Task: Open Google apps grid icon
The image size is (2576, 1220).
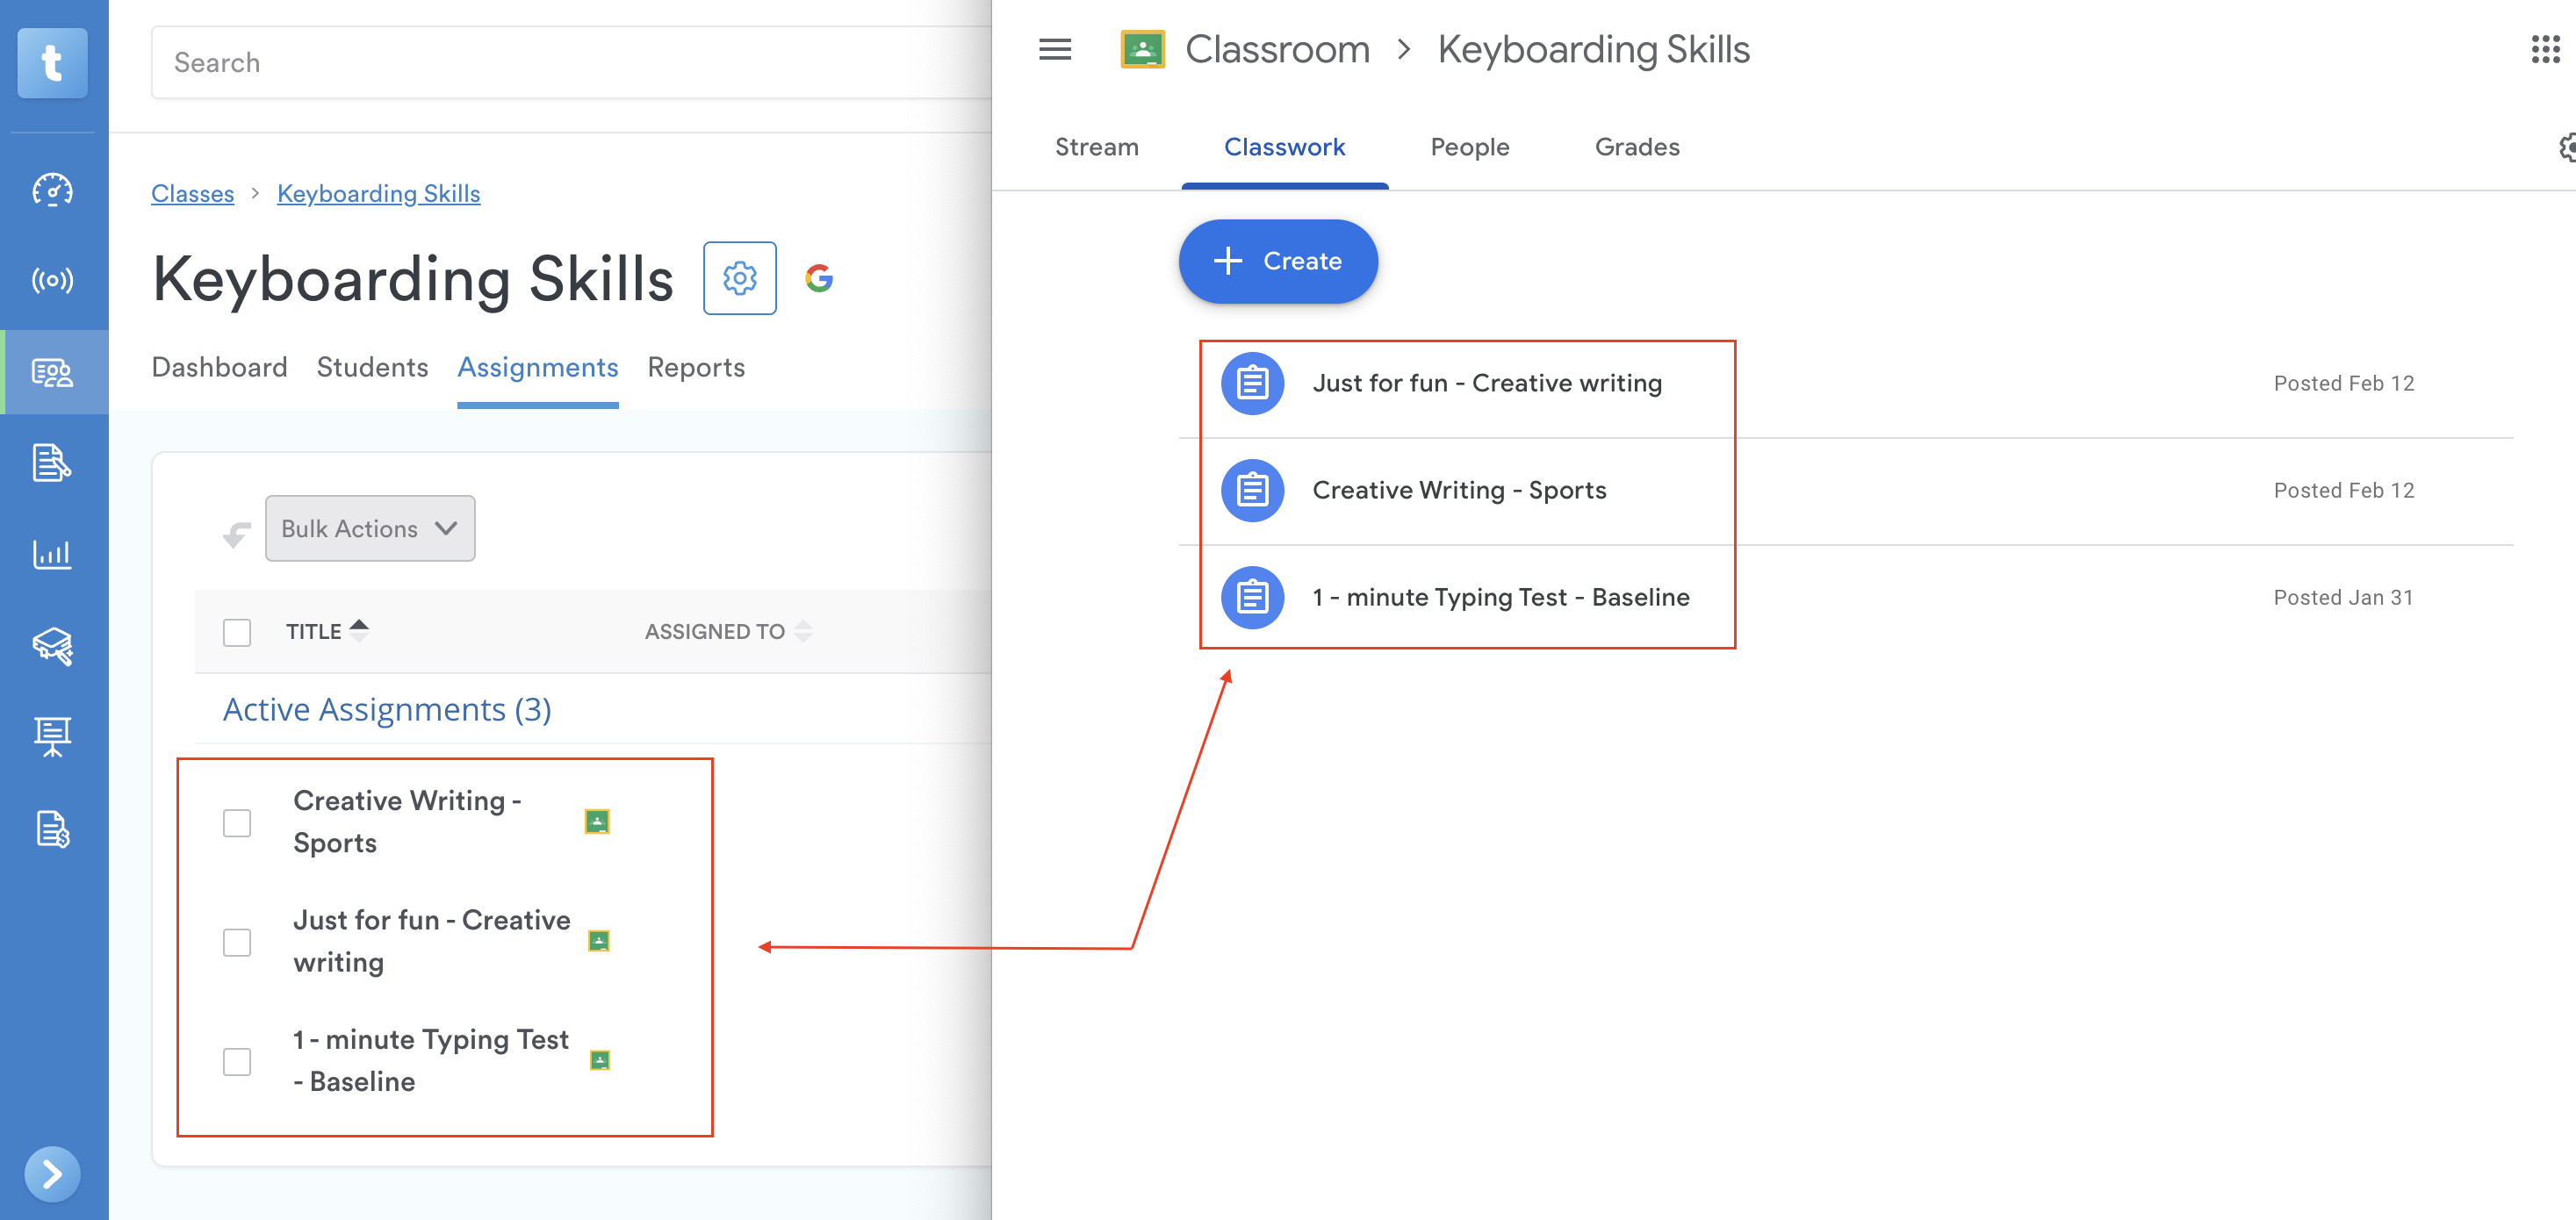Action: pos(2544,49)
